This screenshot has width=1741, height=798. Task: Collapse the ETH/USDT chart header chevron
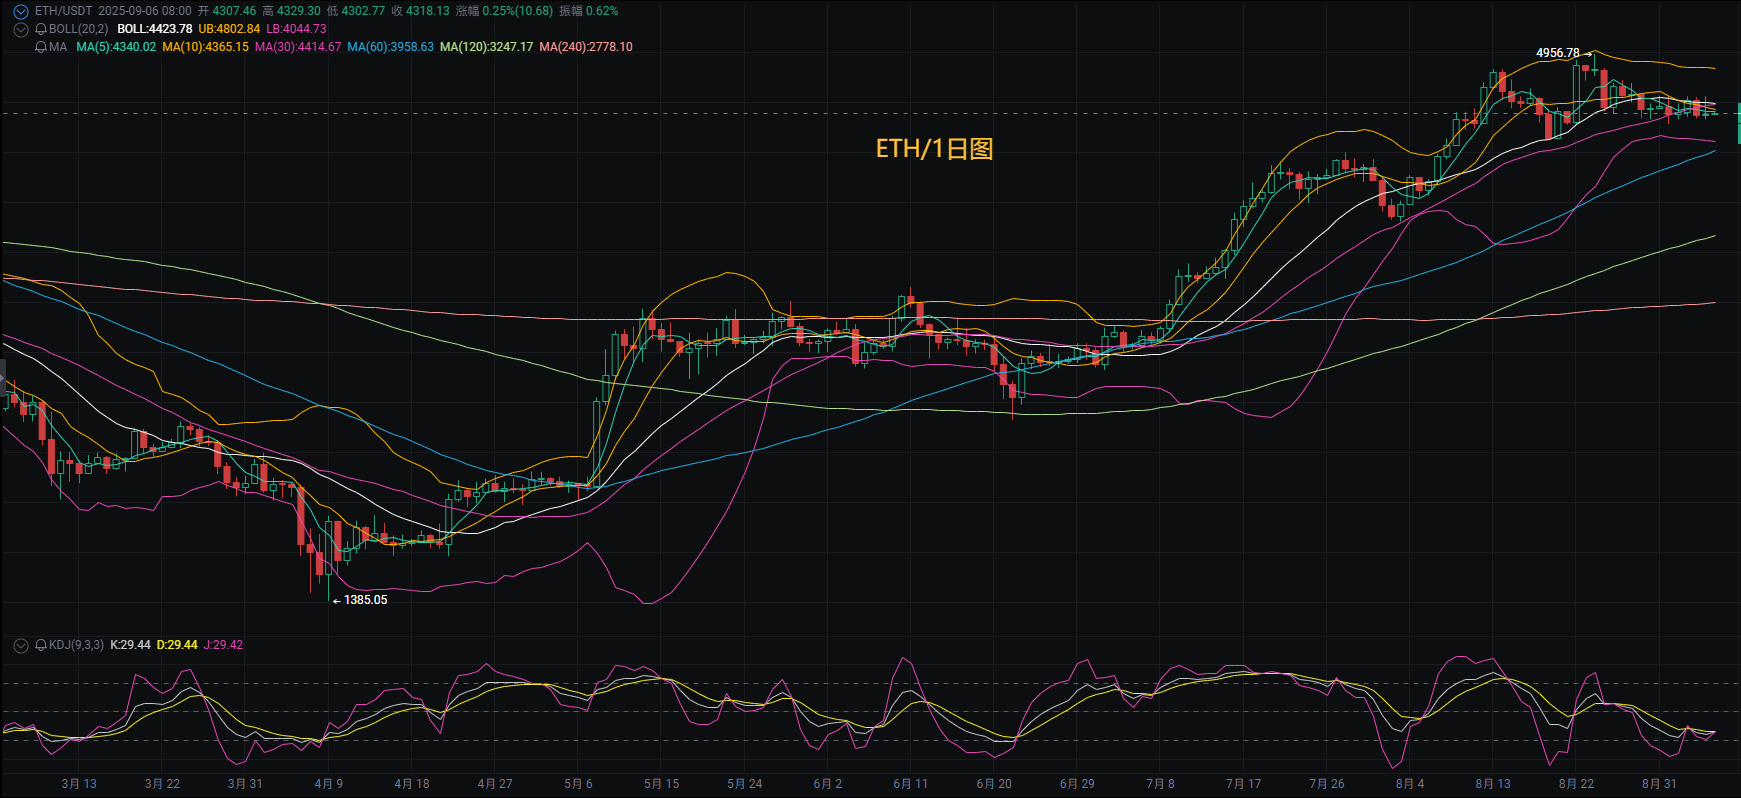[20, 12]
